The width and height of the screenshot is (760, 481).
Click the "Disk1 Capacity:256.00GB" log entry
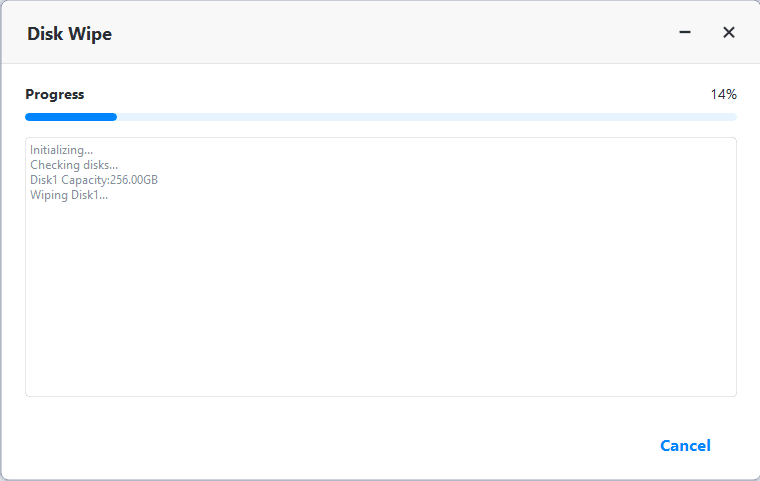(94, 180)
